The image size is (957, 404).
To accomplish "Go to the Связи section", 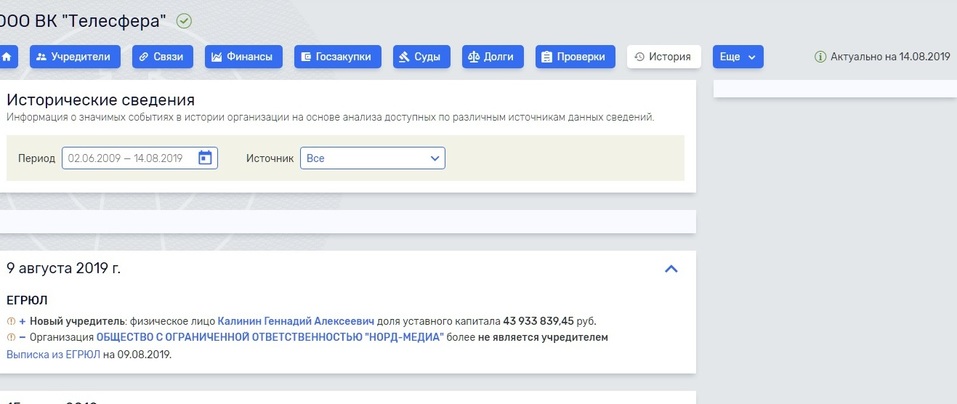I will pos(162,57).
